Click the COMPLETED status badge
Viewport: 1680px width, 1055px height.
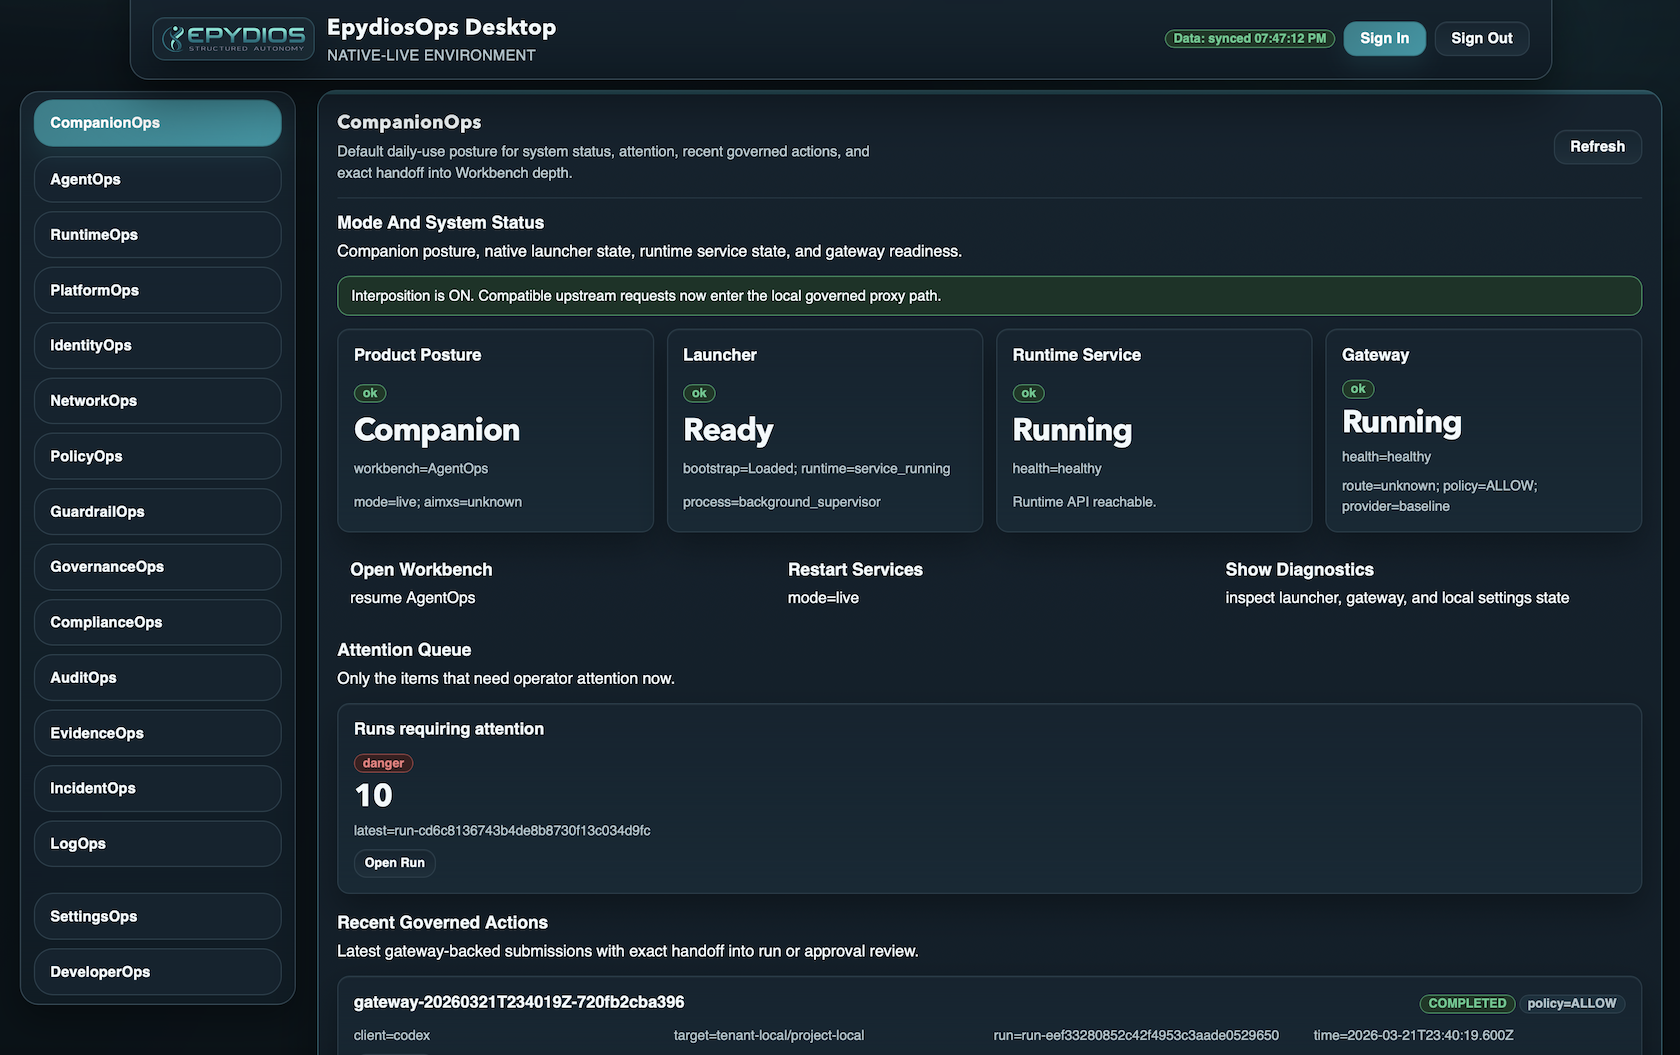click(1466, 1003)
